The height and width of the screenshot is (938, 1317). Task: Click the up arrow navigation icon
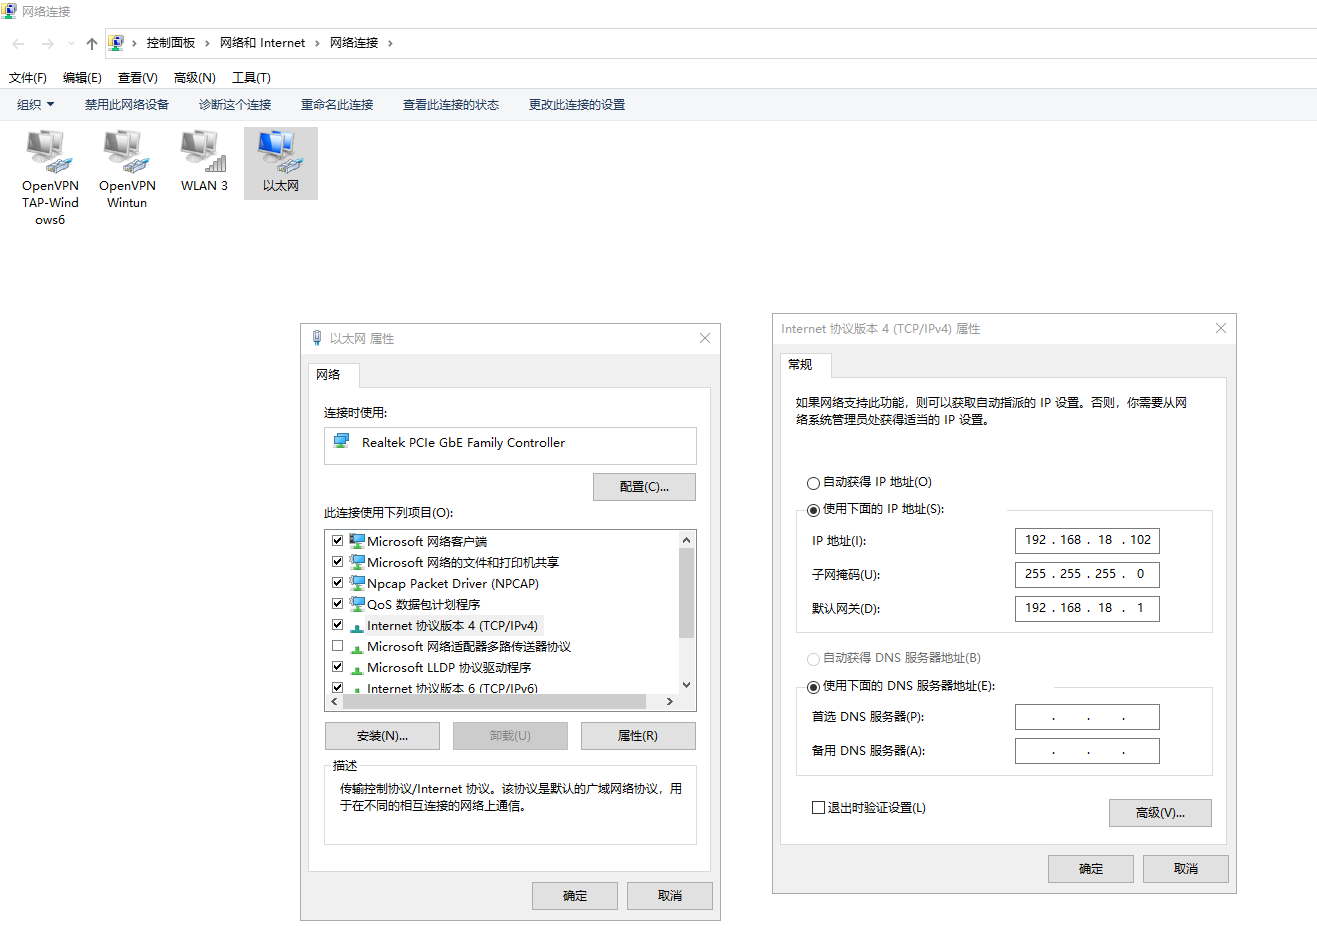click(92, 43)
